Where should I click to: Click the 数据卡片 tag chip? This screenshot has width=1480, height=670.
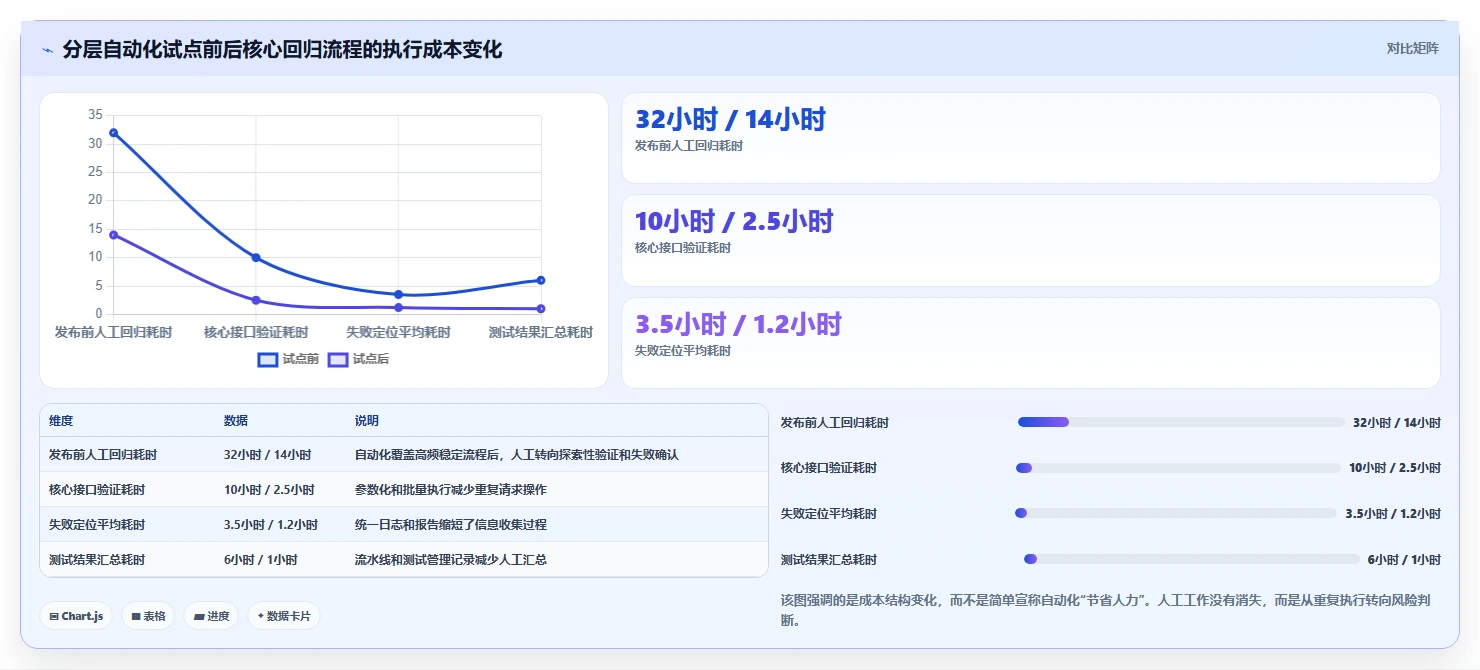[x=284, y=616]
